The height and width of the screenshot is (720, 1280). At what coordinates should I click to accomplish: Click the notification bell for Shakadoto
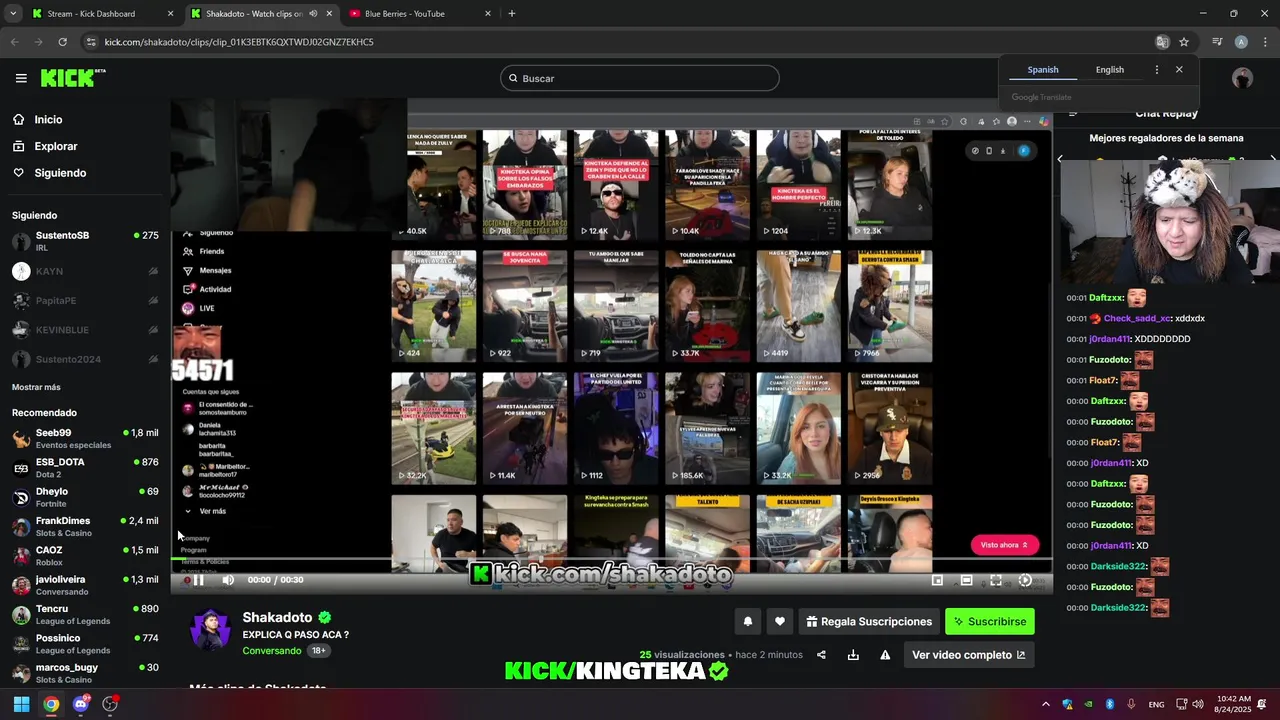tap(747, 621)
